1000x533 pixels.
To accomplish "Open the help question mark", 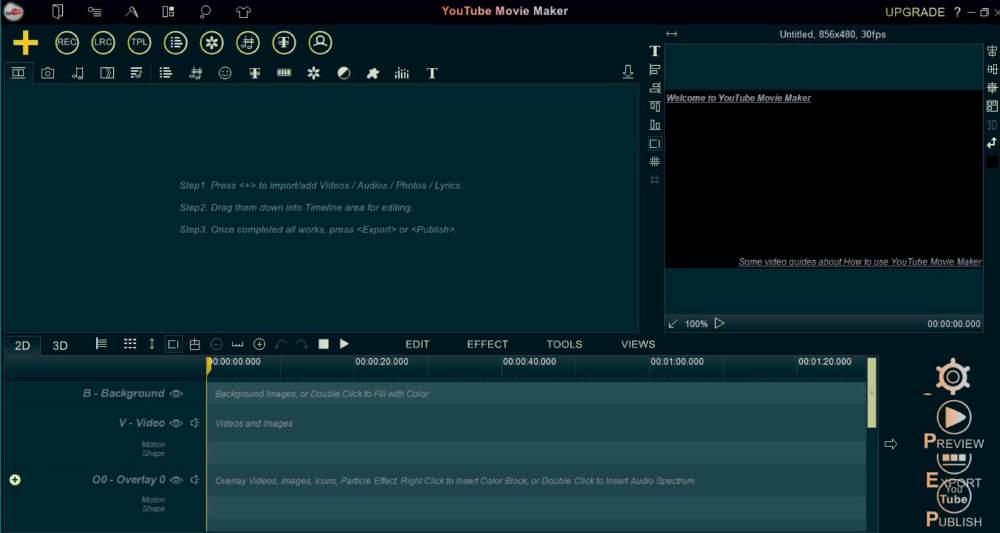I will click(957, 12).
